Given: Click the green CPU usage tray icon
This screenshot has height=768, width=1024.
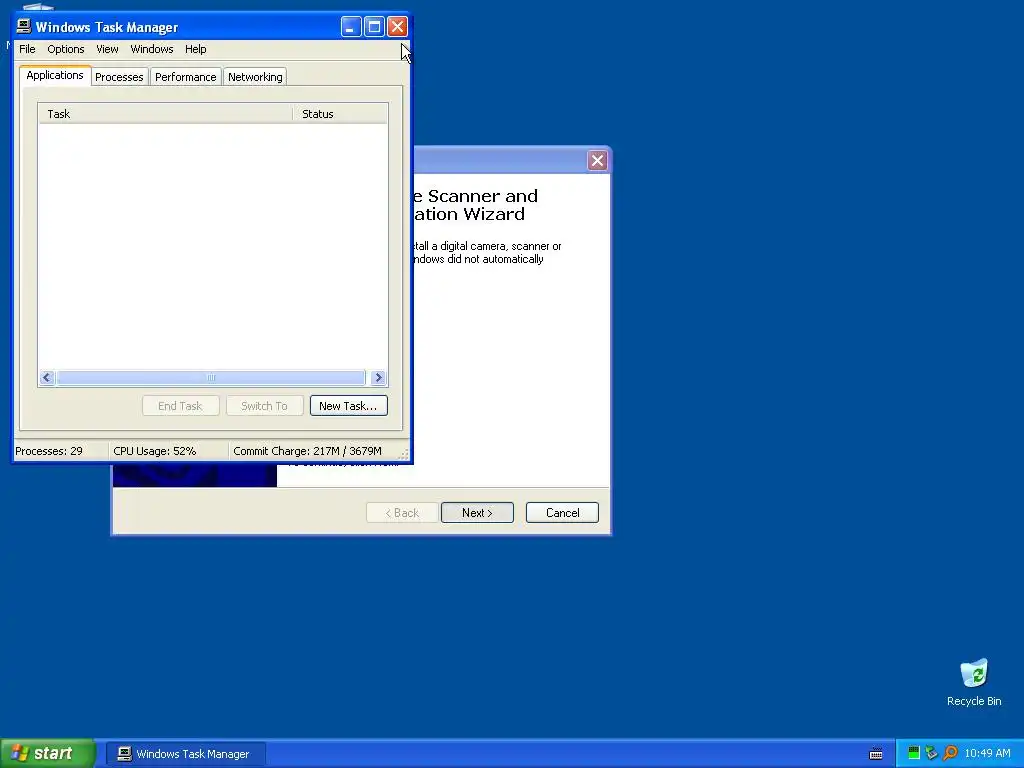Looking at the screenshot, I should click(x=914, y=754).
